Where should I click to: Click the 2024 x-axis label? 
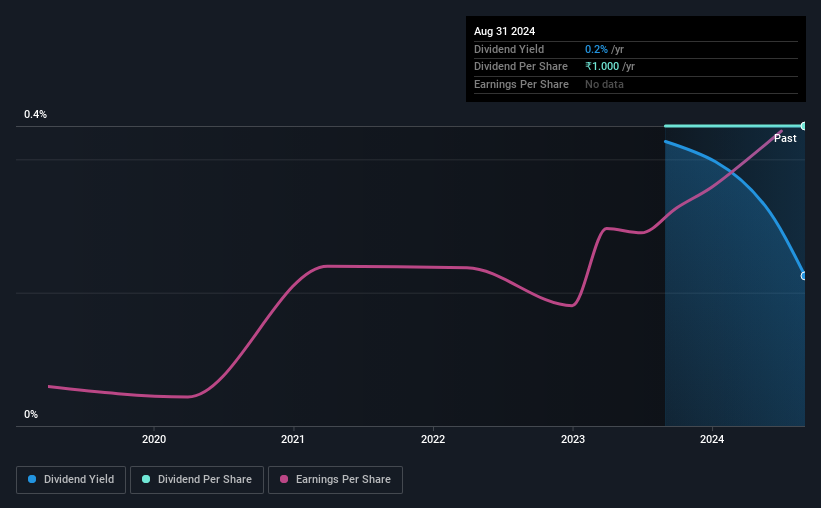712,439
